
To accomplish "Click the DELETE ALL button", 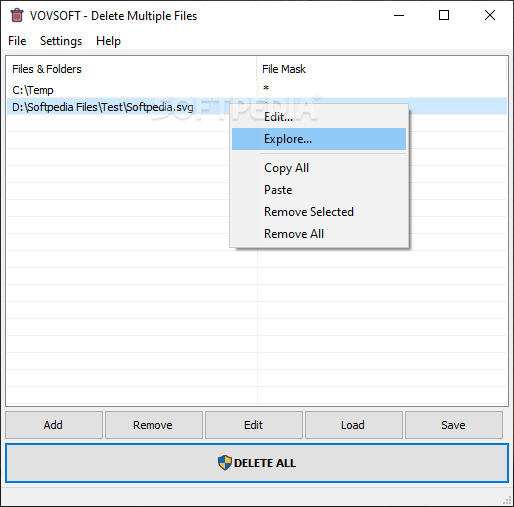I will coord(257,463).
